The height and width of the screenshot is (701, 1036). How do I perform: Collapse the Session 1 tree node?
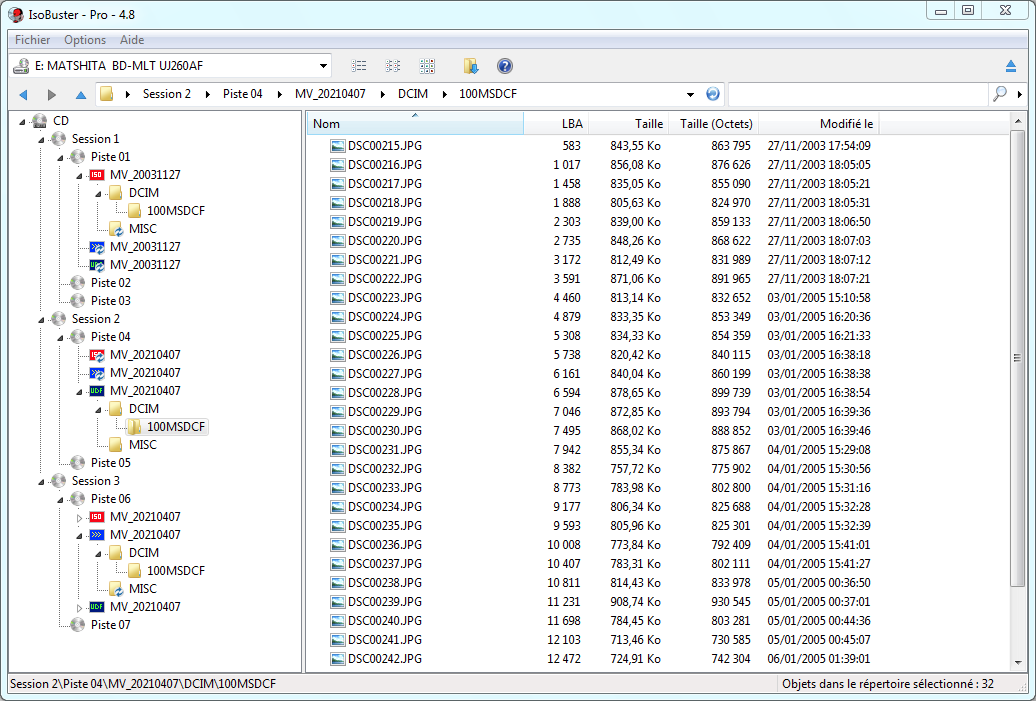coord(41,139)
